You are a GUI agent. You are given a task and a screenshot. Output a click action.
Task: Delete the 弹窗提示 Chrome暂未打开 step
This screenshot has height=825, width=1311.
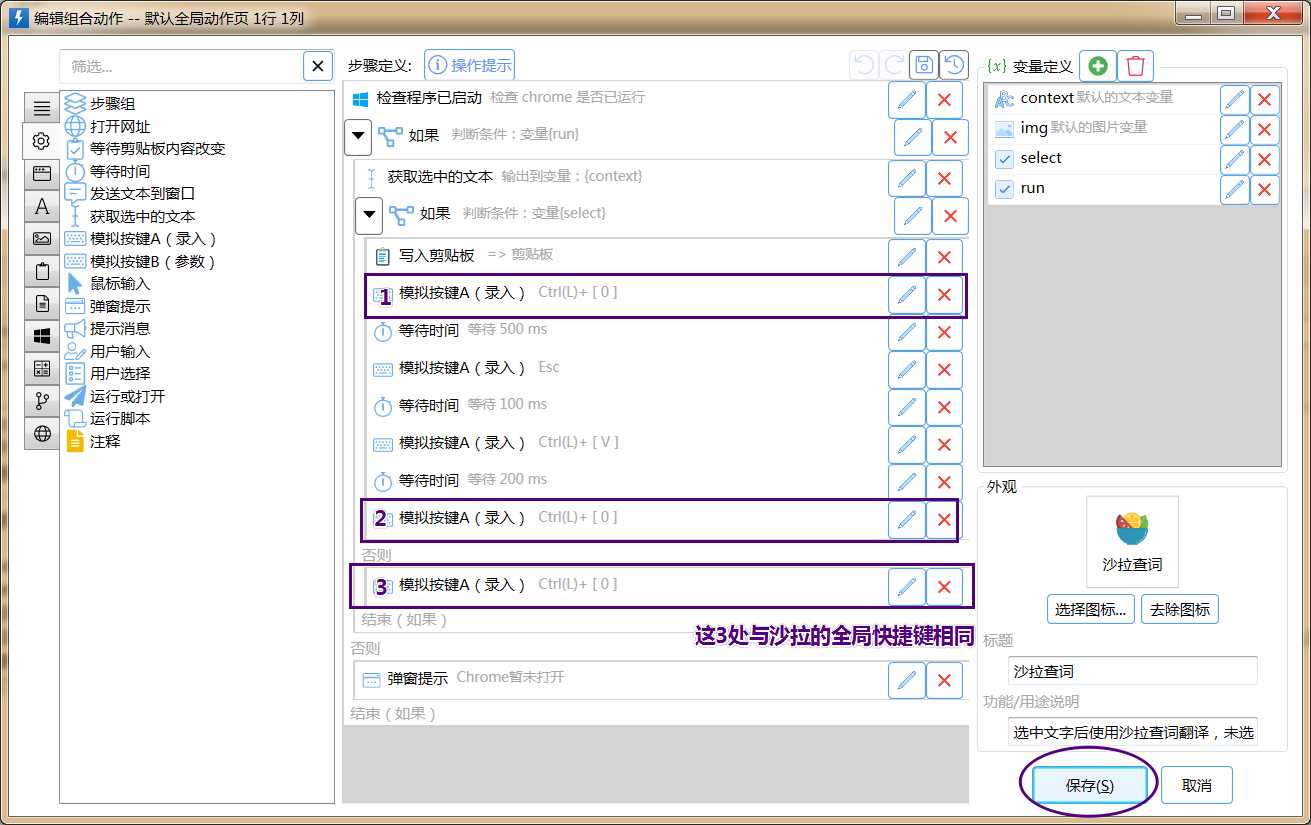(x=944, y=681)
